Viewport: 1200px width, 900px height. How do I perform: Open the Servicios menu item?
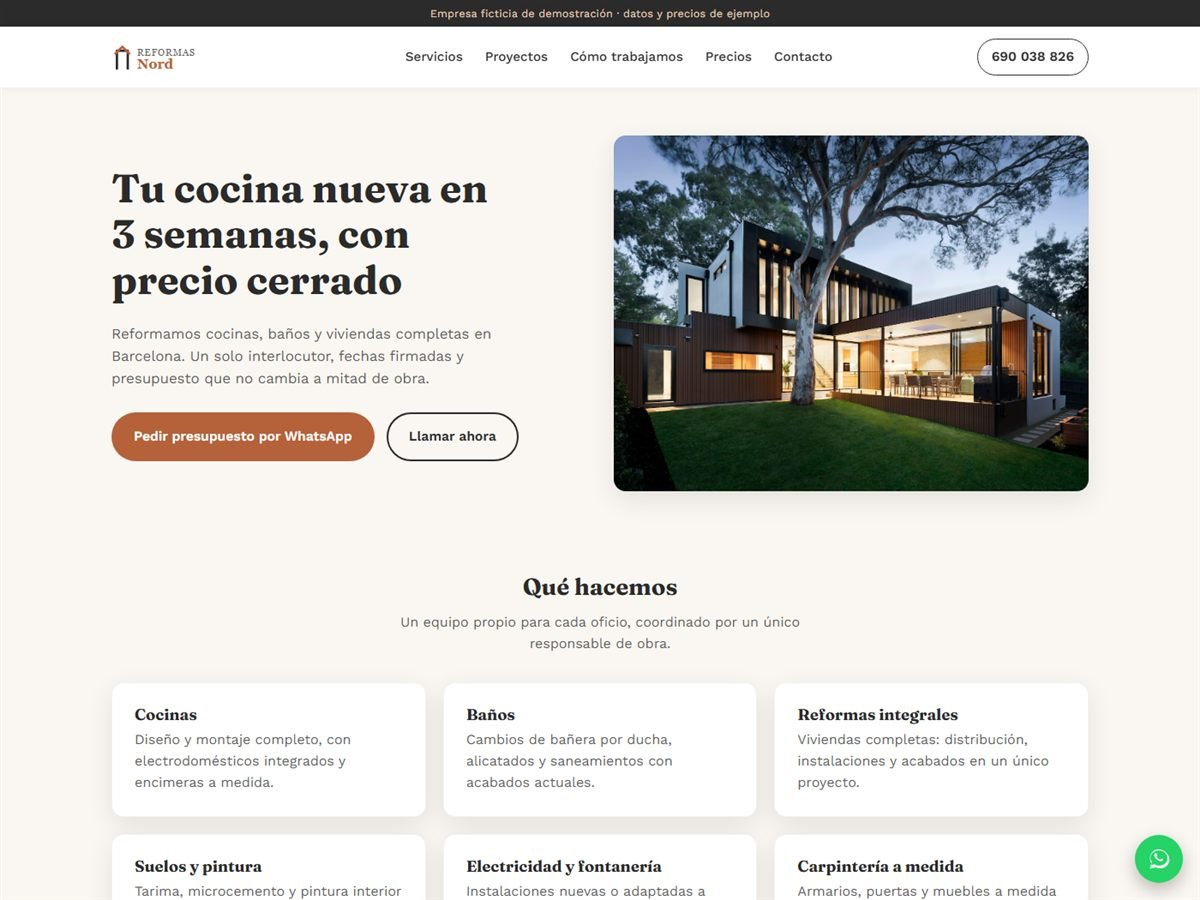[434, 57]
